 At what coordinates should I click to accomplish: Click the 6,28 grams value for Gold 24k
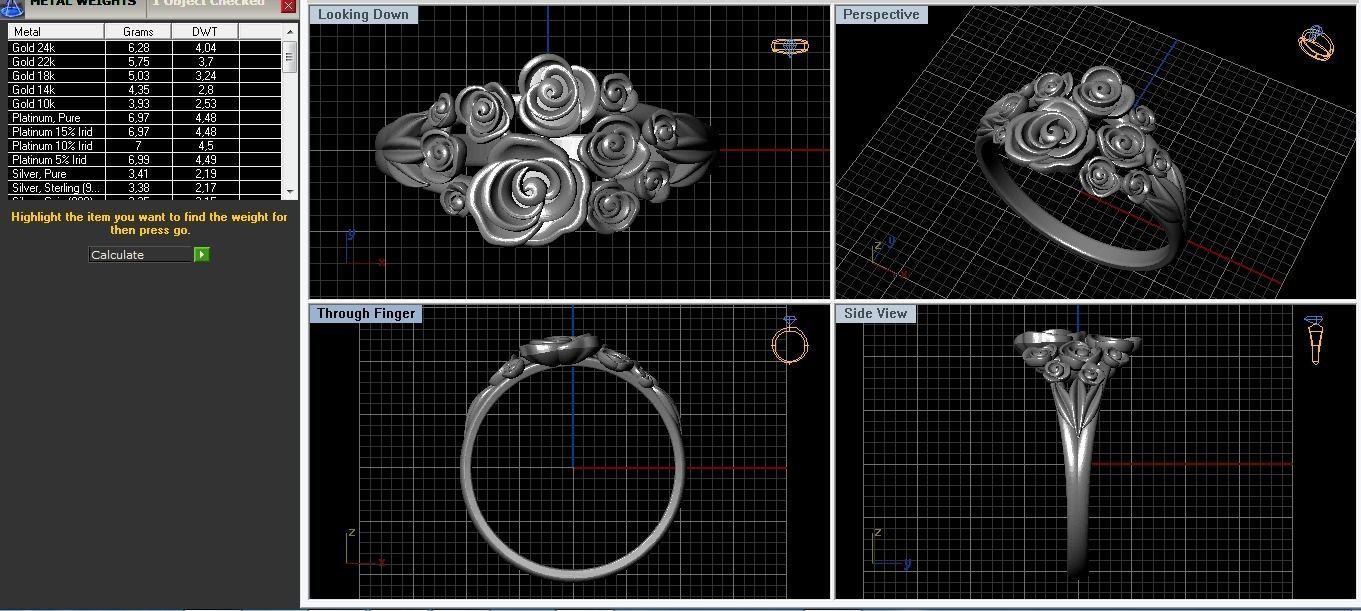click(139, 48)
